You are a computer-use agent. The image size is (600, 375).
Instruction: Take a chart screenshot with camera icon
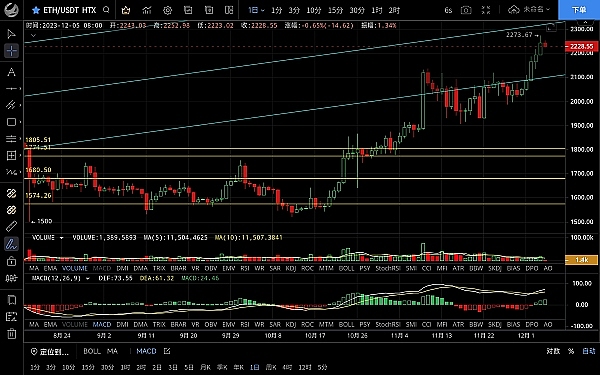point(466,10)
